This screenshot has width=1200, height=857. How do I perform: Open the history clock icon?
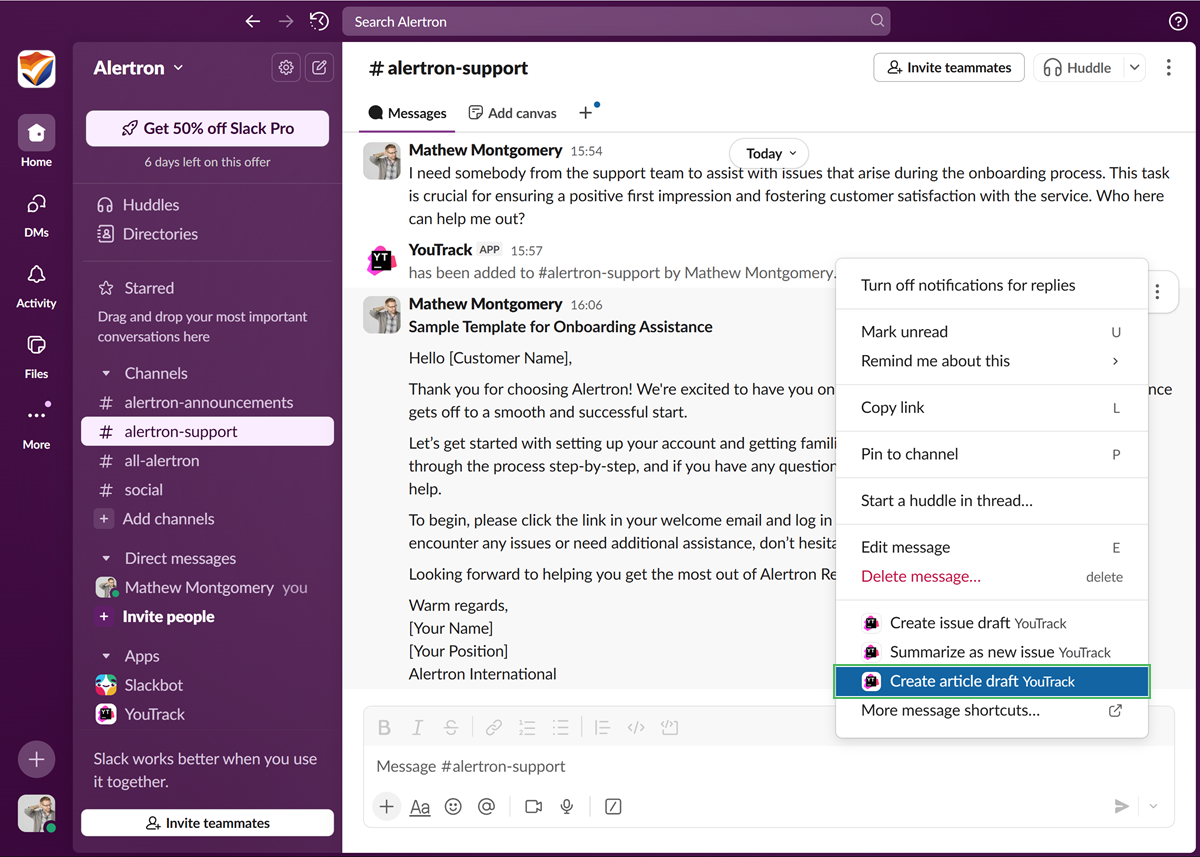[319, 21]
